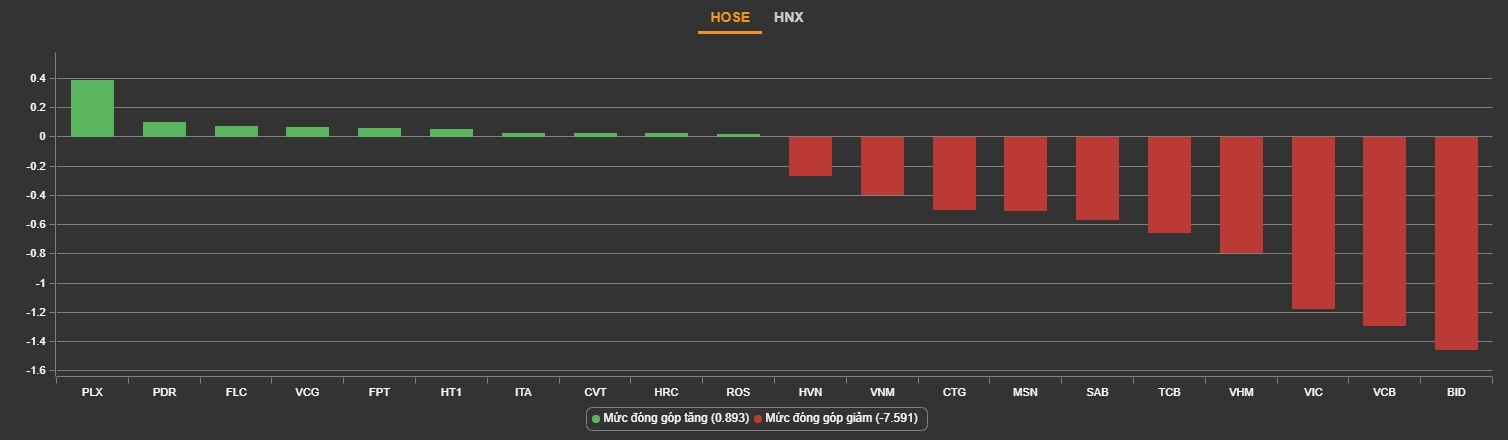Click the red MSN bar
1508x440 pixels.
point(1025,174)
